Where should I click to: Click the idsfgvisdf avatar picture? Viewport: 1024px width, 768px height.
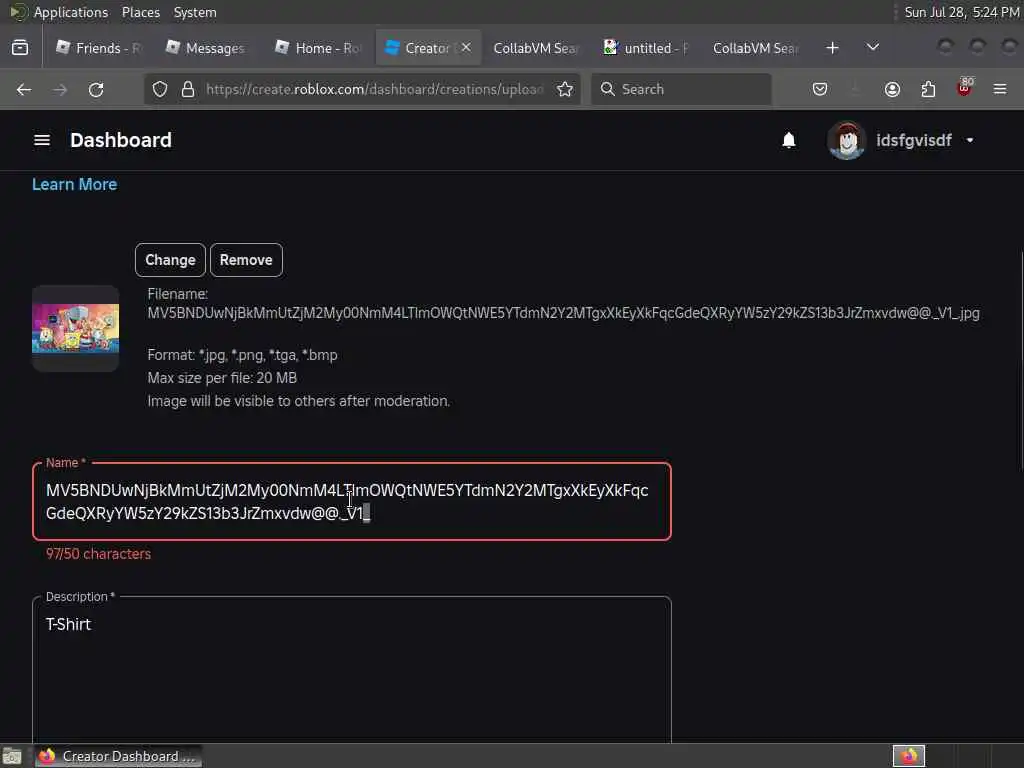click(846, 140)
